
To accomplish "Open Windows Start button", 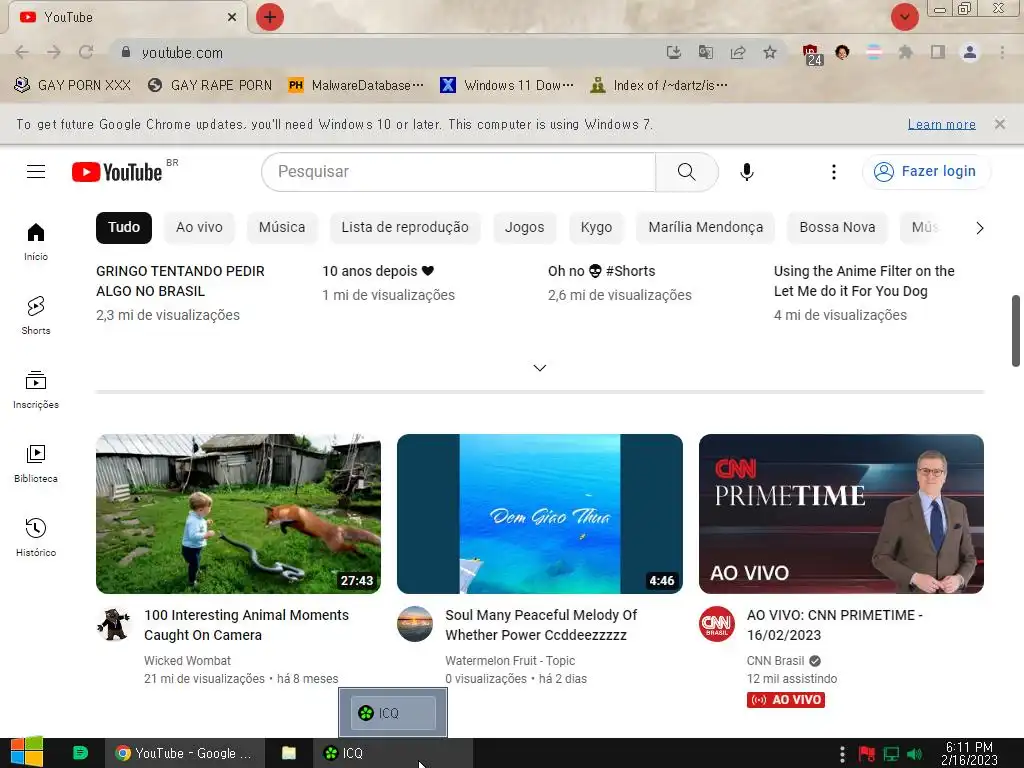I will click(x=27, y=752).
